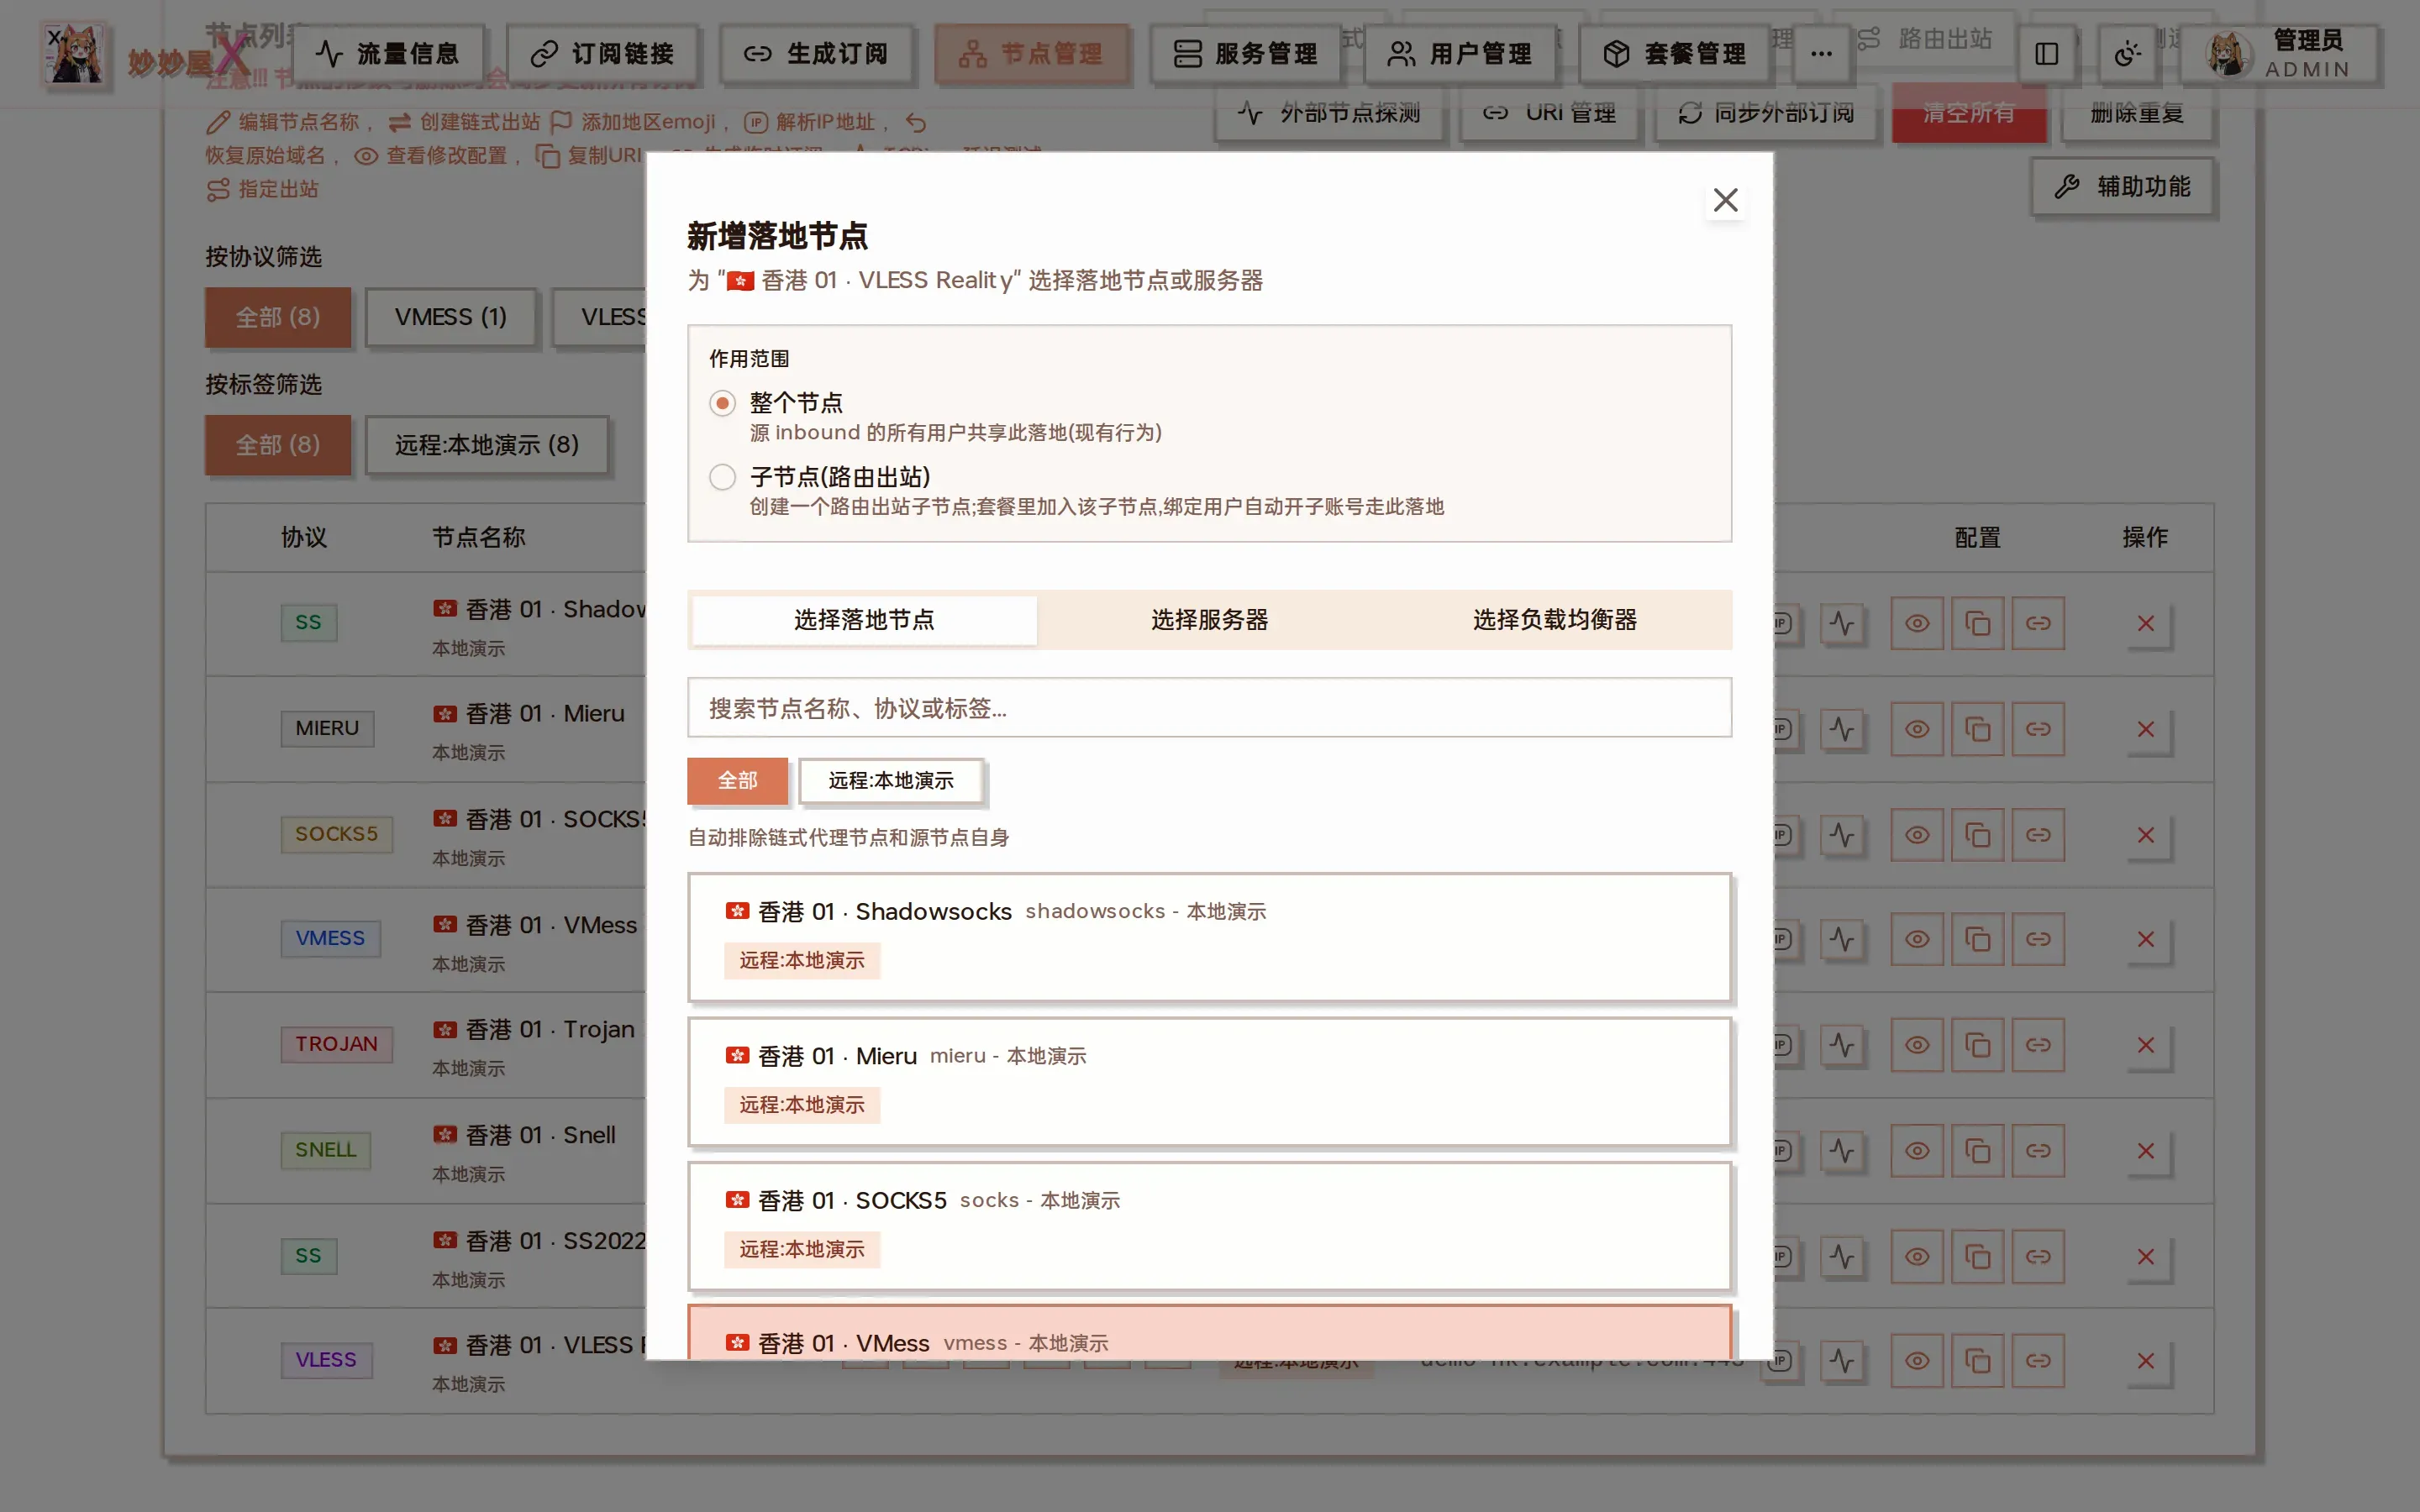Image resolution: width=2420 pixels, height=1512 pixels.
Task: Click the red 清空所有 button
Action: point(1969,113)
